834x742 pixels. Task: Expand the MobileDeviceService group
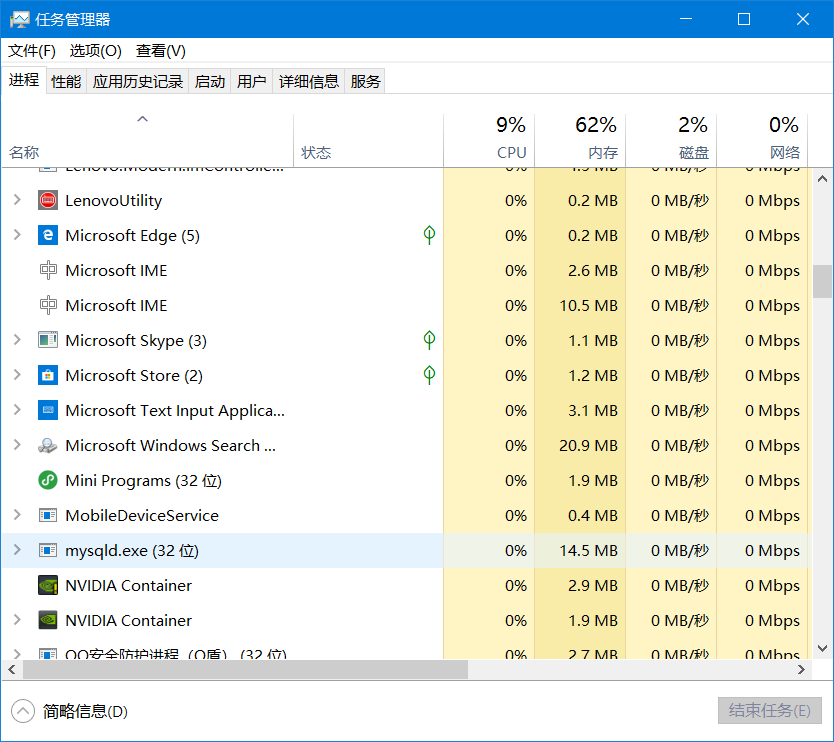click(17, 515)
